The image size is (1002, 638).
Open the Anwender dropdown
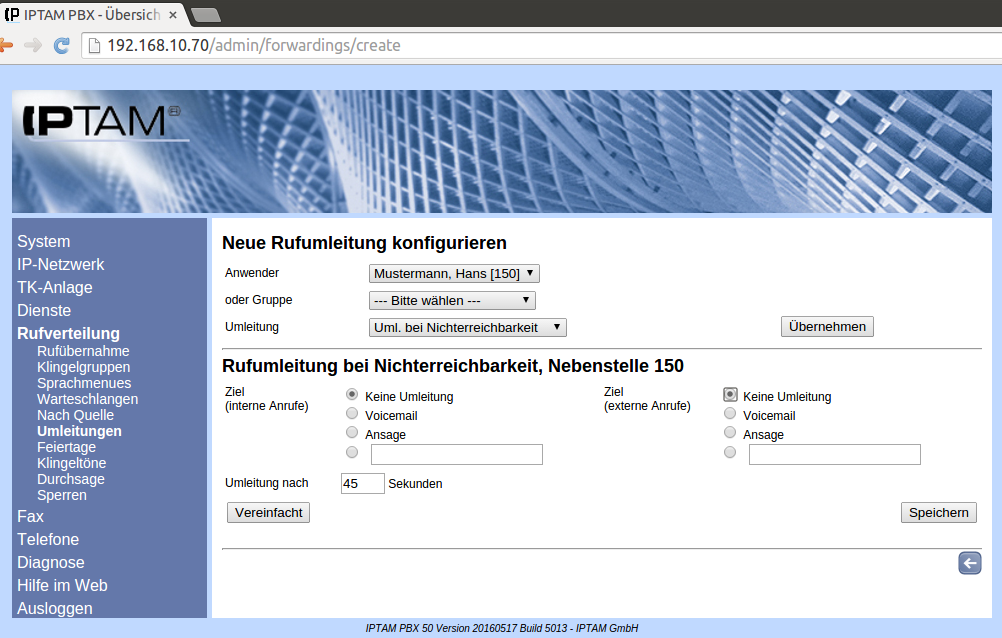455,274
